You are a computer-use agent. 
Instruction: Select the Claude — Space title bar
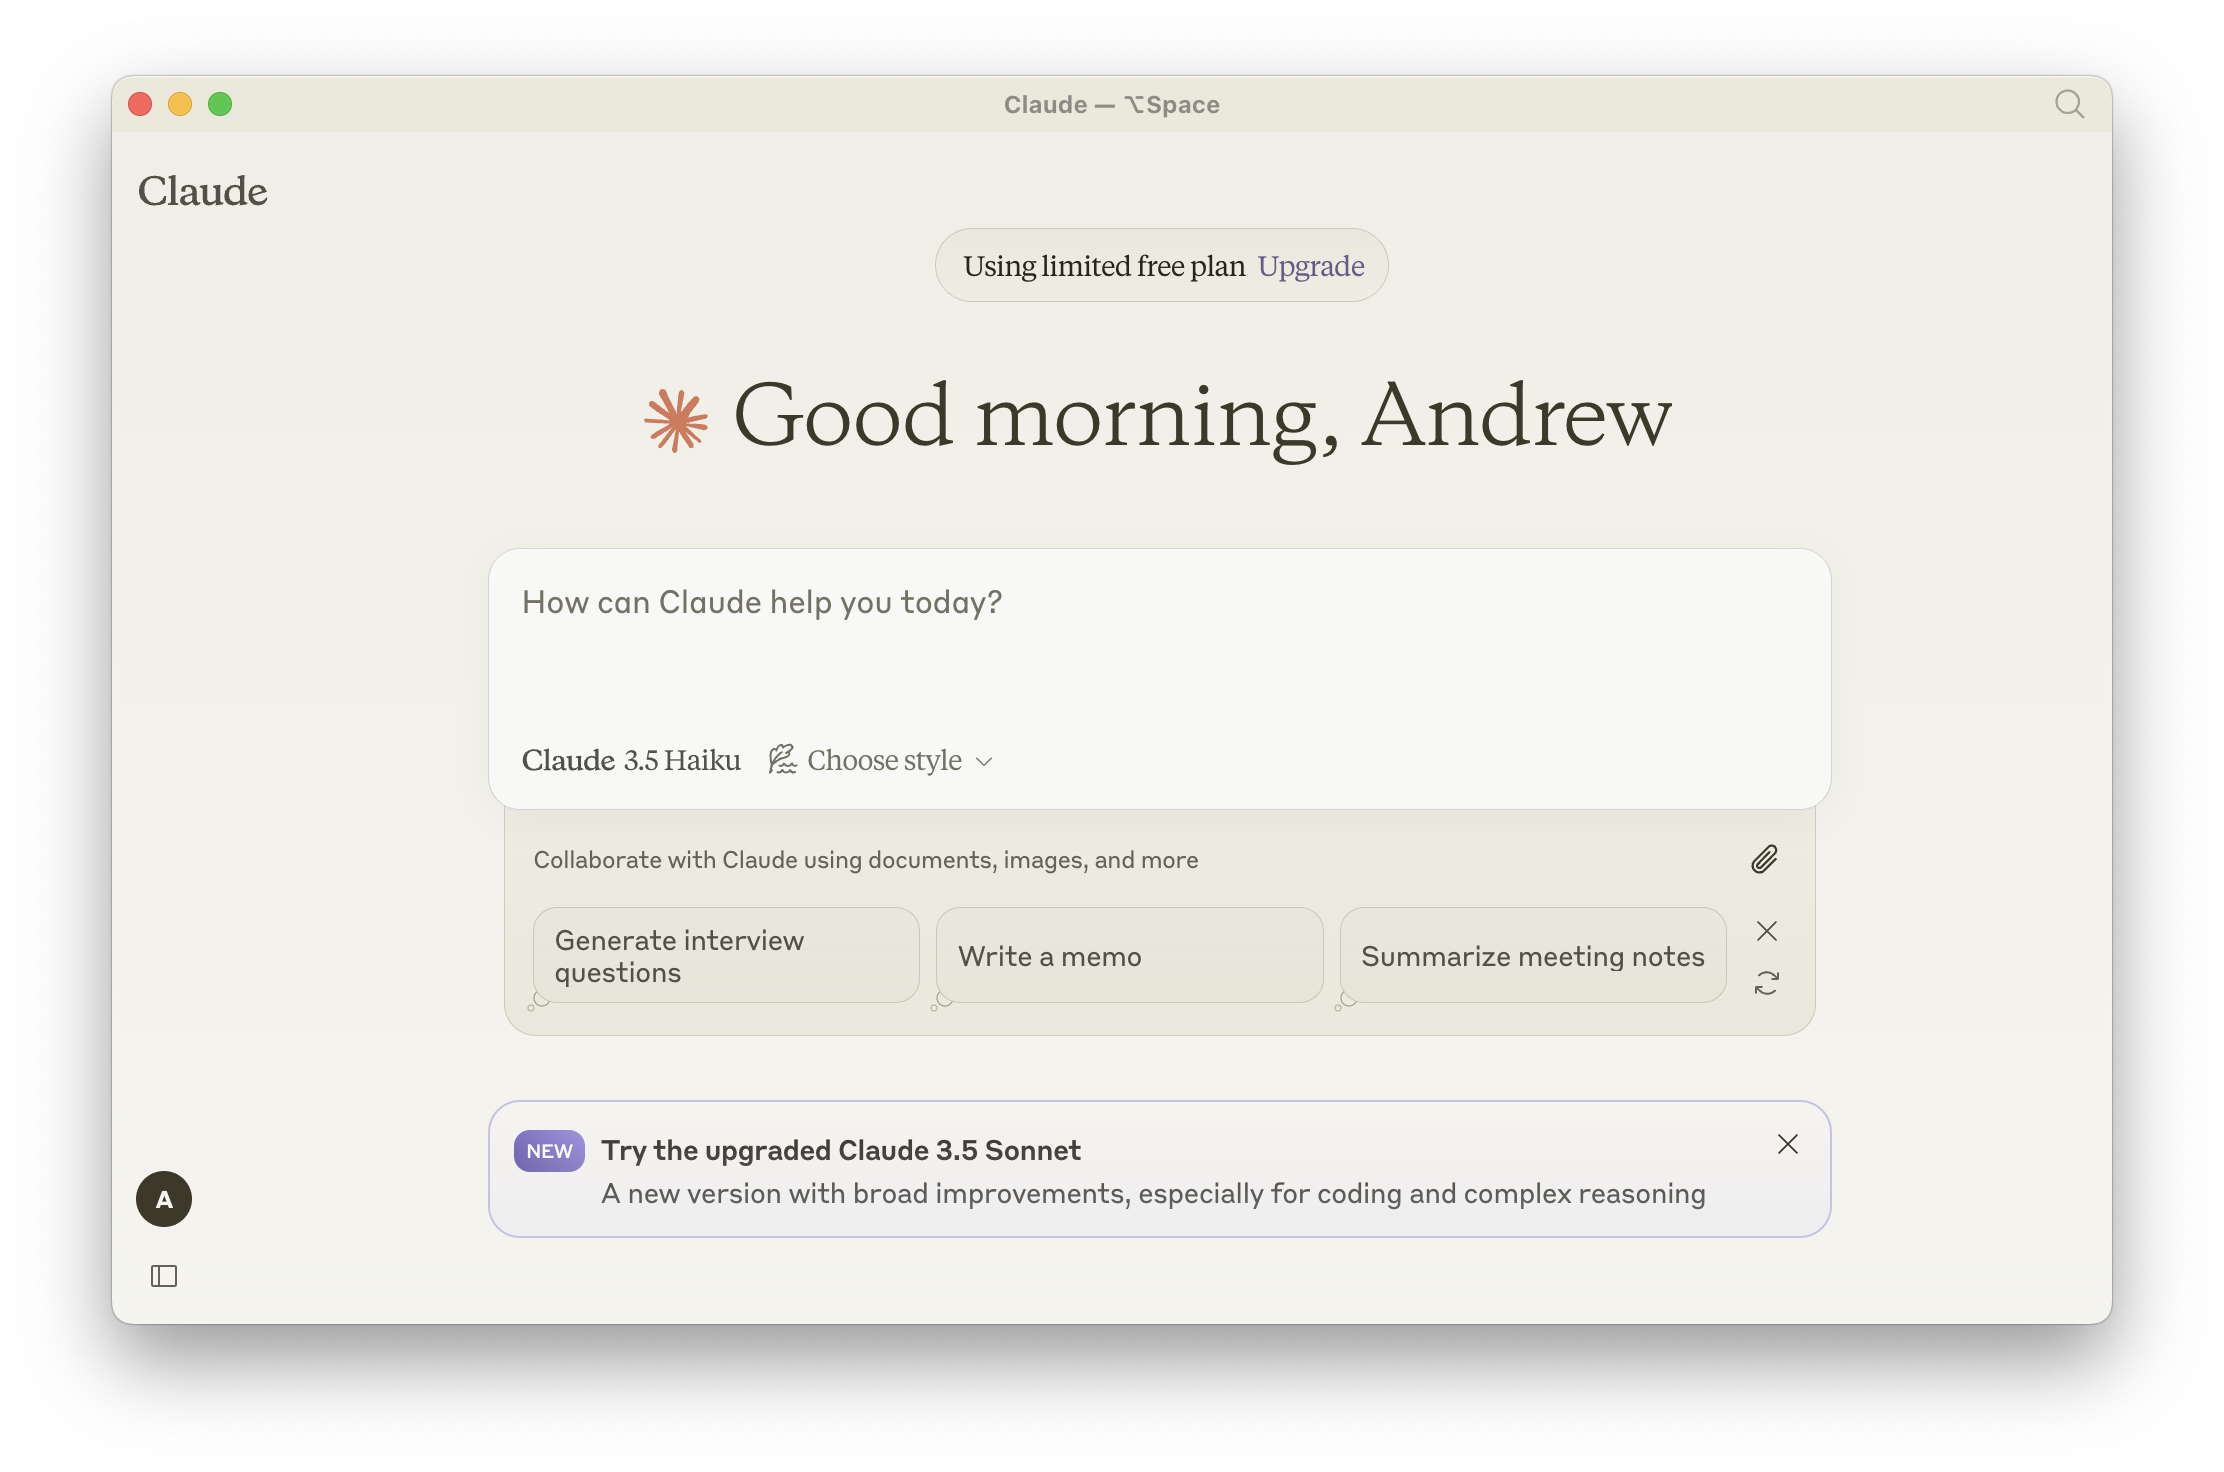click(1112, 104)
